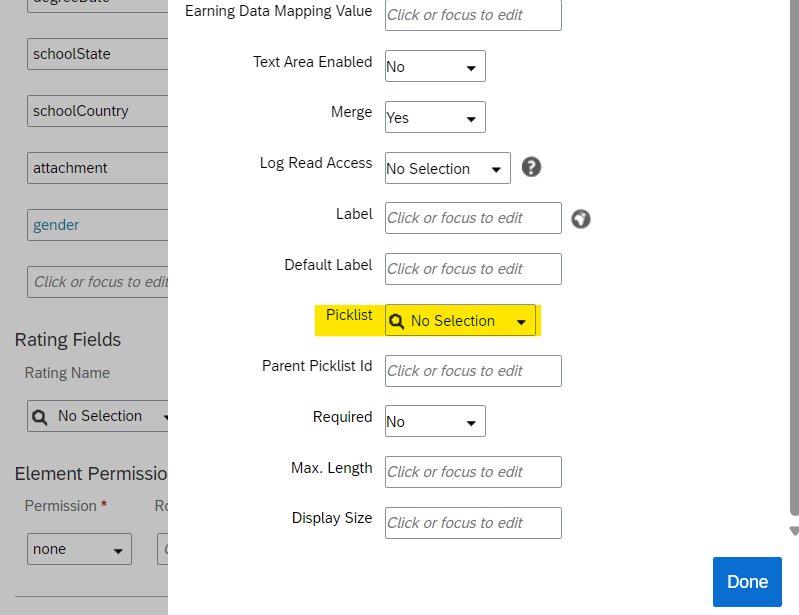799x615 pixels.
Task: Click the Rating Name search magnifier icon
Action: point(40,417)
